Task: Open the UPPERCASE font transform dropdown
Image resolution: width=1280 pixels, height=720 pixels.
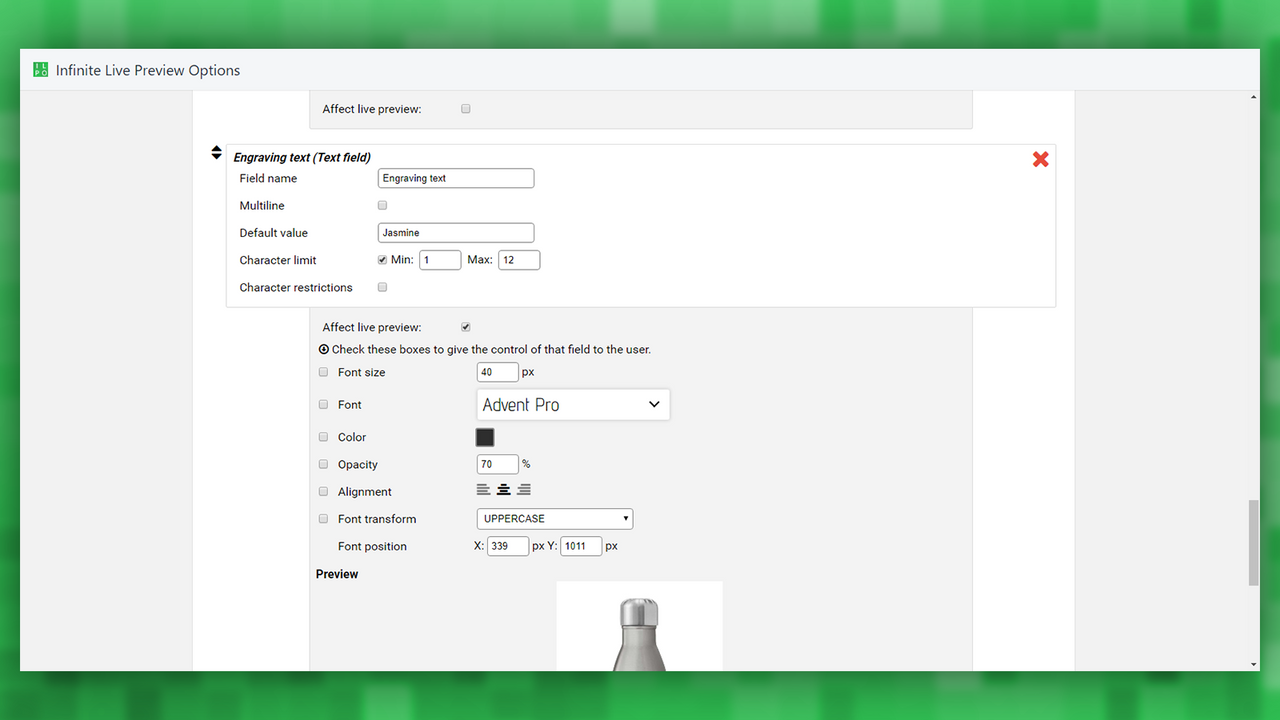Action: [x=554, y=518]
